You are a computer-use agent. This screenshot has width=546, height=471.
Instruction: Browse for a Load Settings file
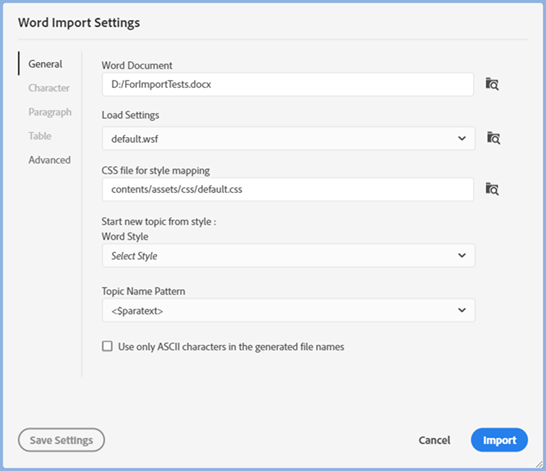coord(493,138)
